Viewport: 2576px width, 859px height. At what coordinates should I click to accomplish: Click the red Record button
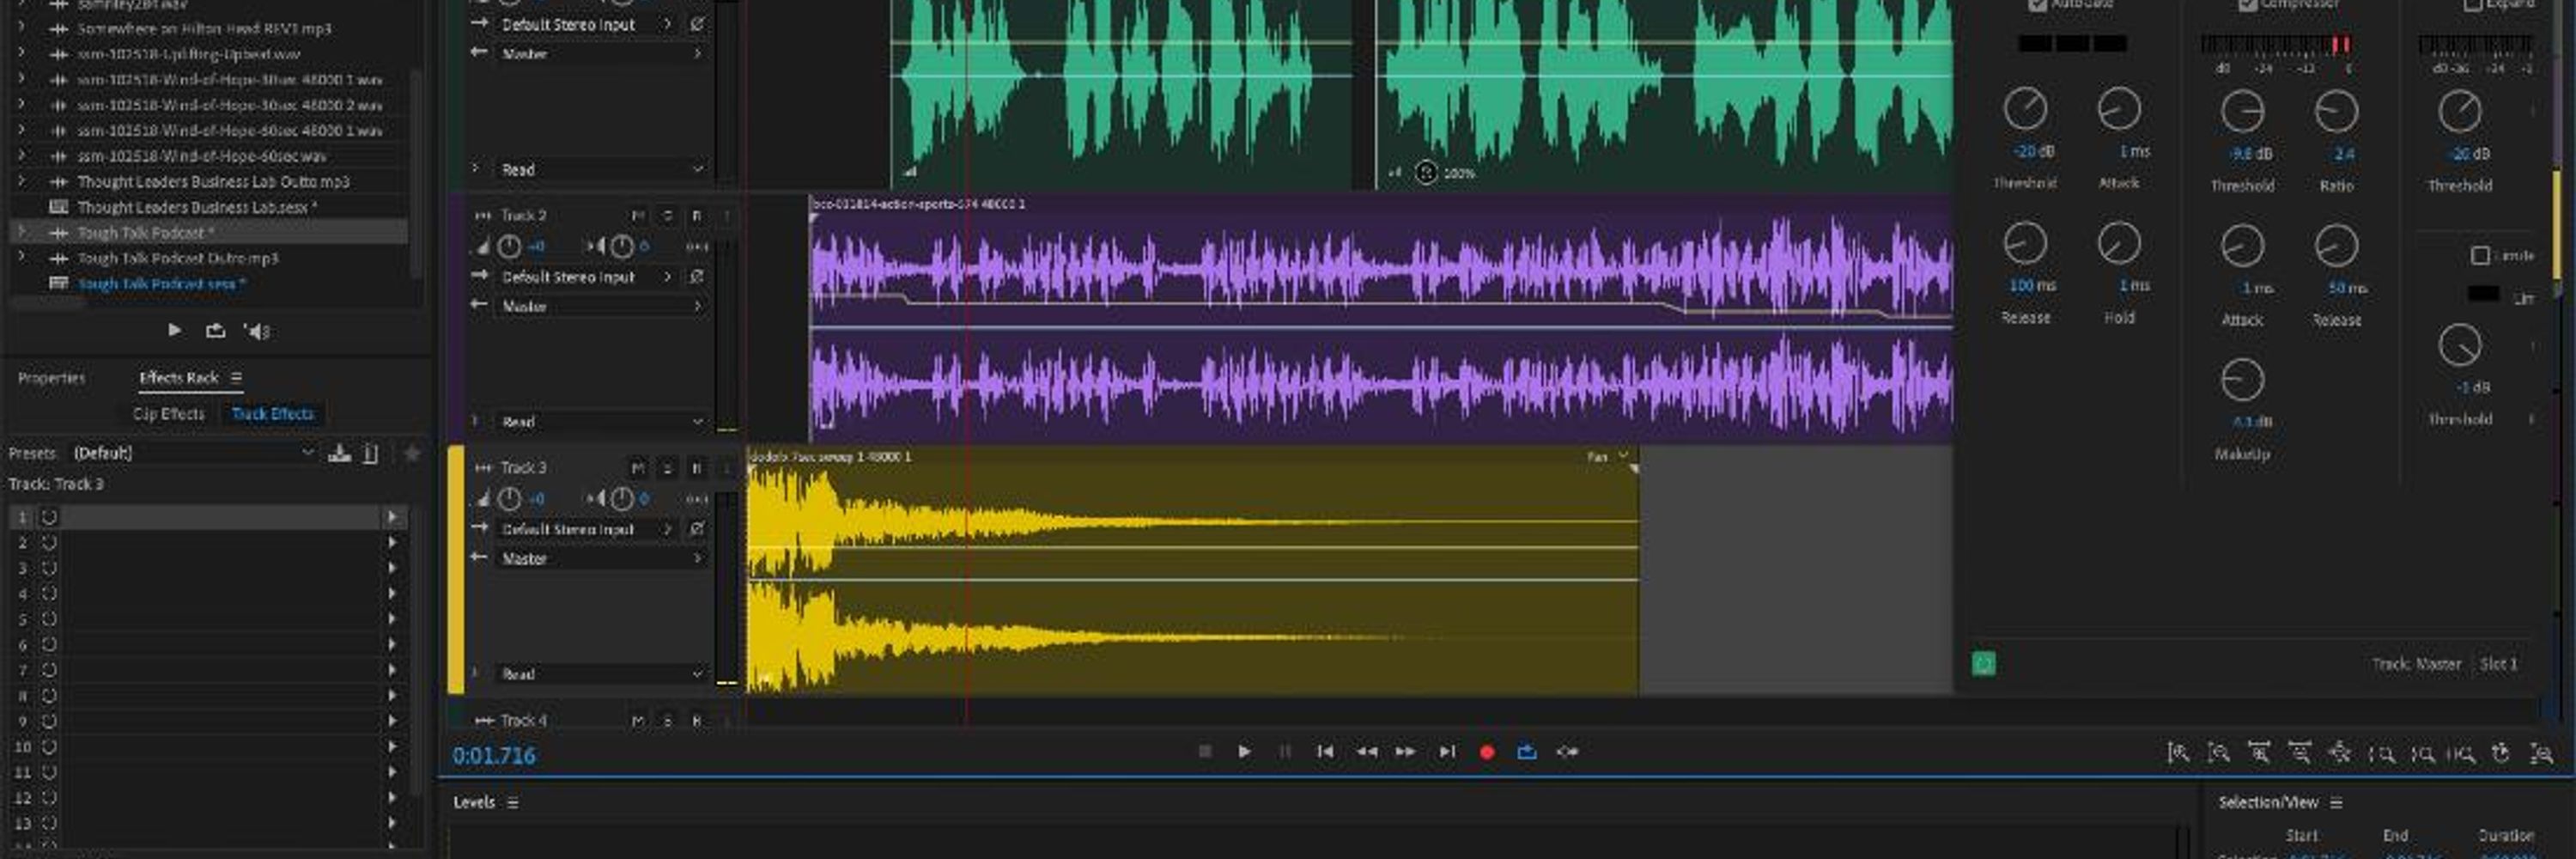(x=1487, y=753)
